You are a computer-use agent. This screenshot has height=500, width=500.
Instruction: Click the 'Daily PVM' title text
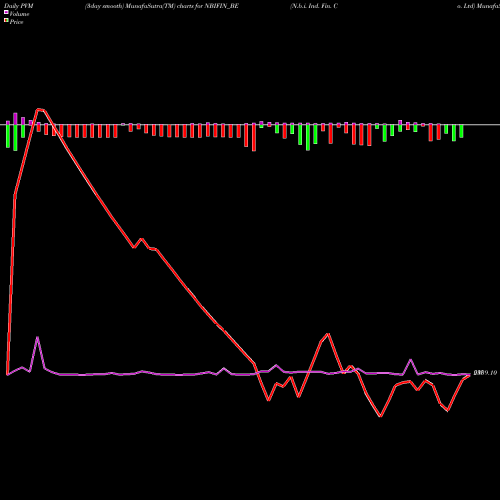pos(19,6)
